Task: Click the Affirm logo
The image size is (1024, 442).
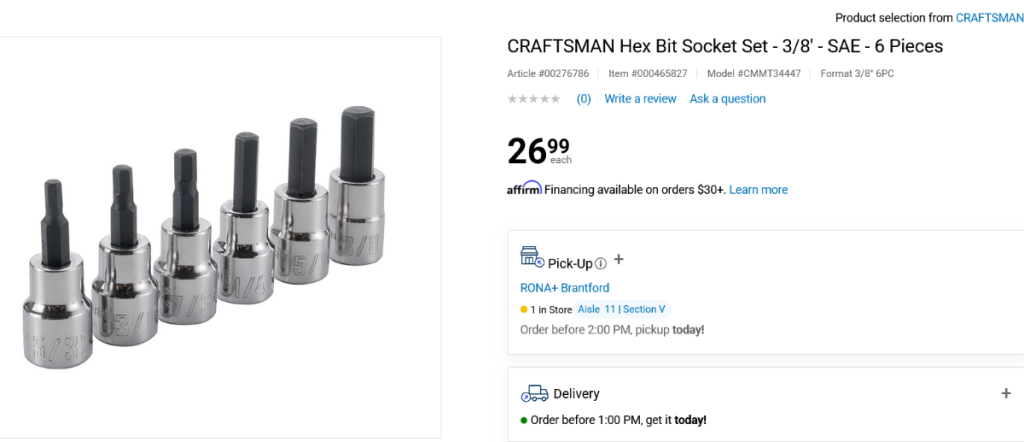Action: 524,188
